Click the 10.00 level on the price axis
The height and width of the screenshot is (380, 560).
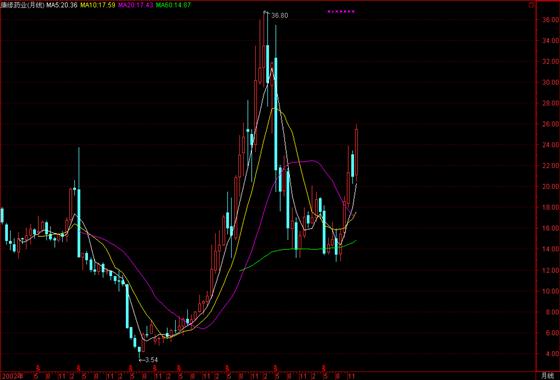click(551, 291)
